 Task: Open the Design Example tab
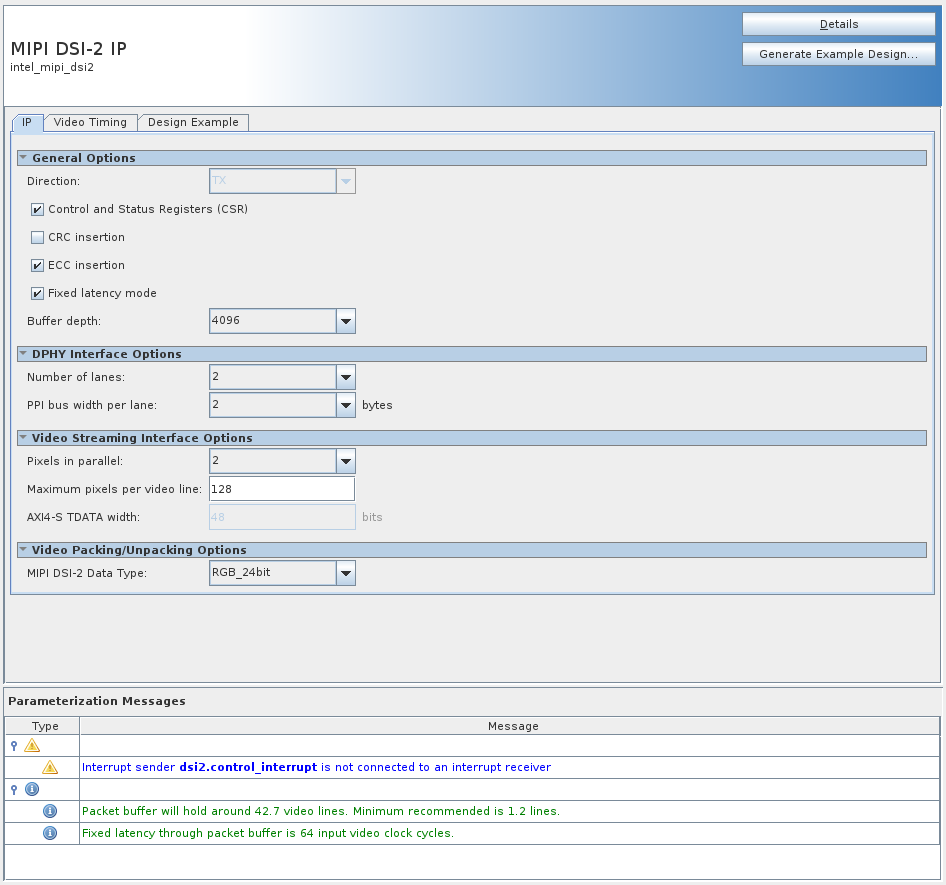point(193,122)
